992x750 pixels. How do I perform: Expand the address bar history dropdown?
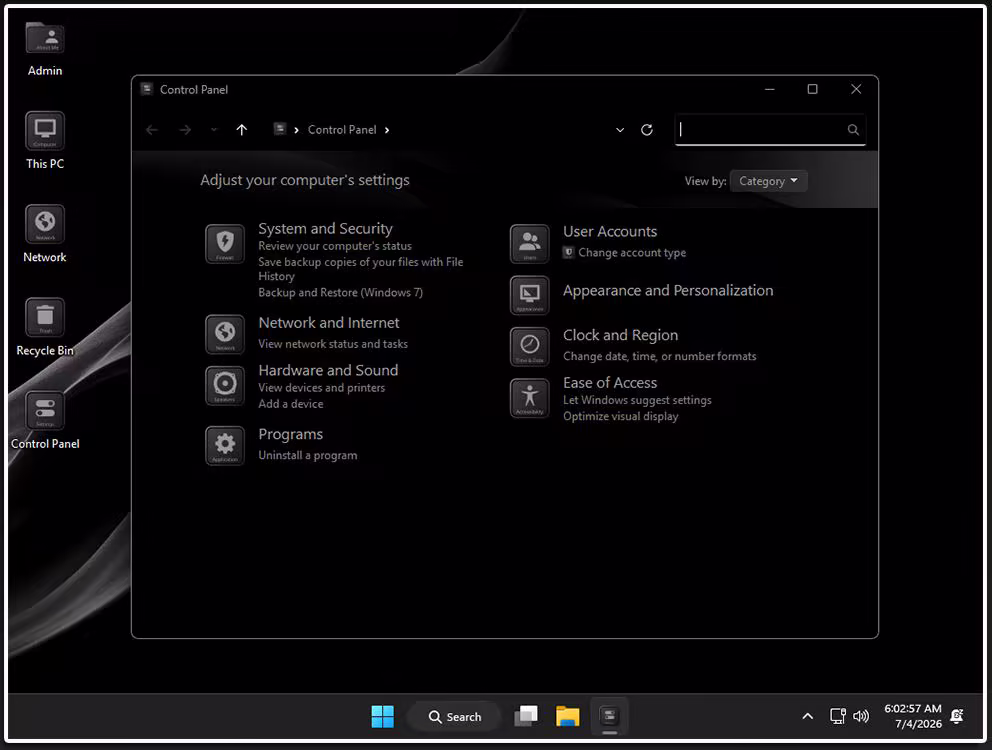[x=620, y=130]
